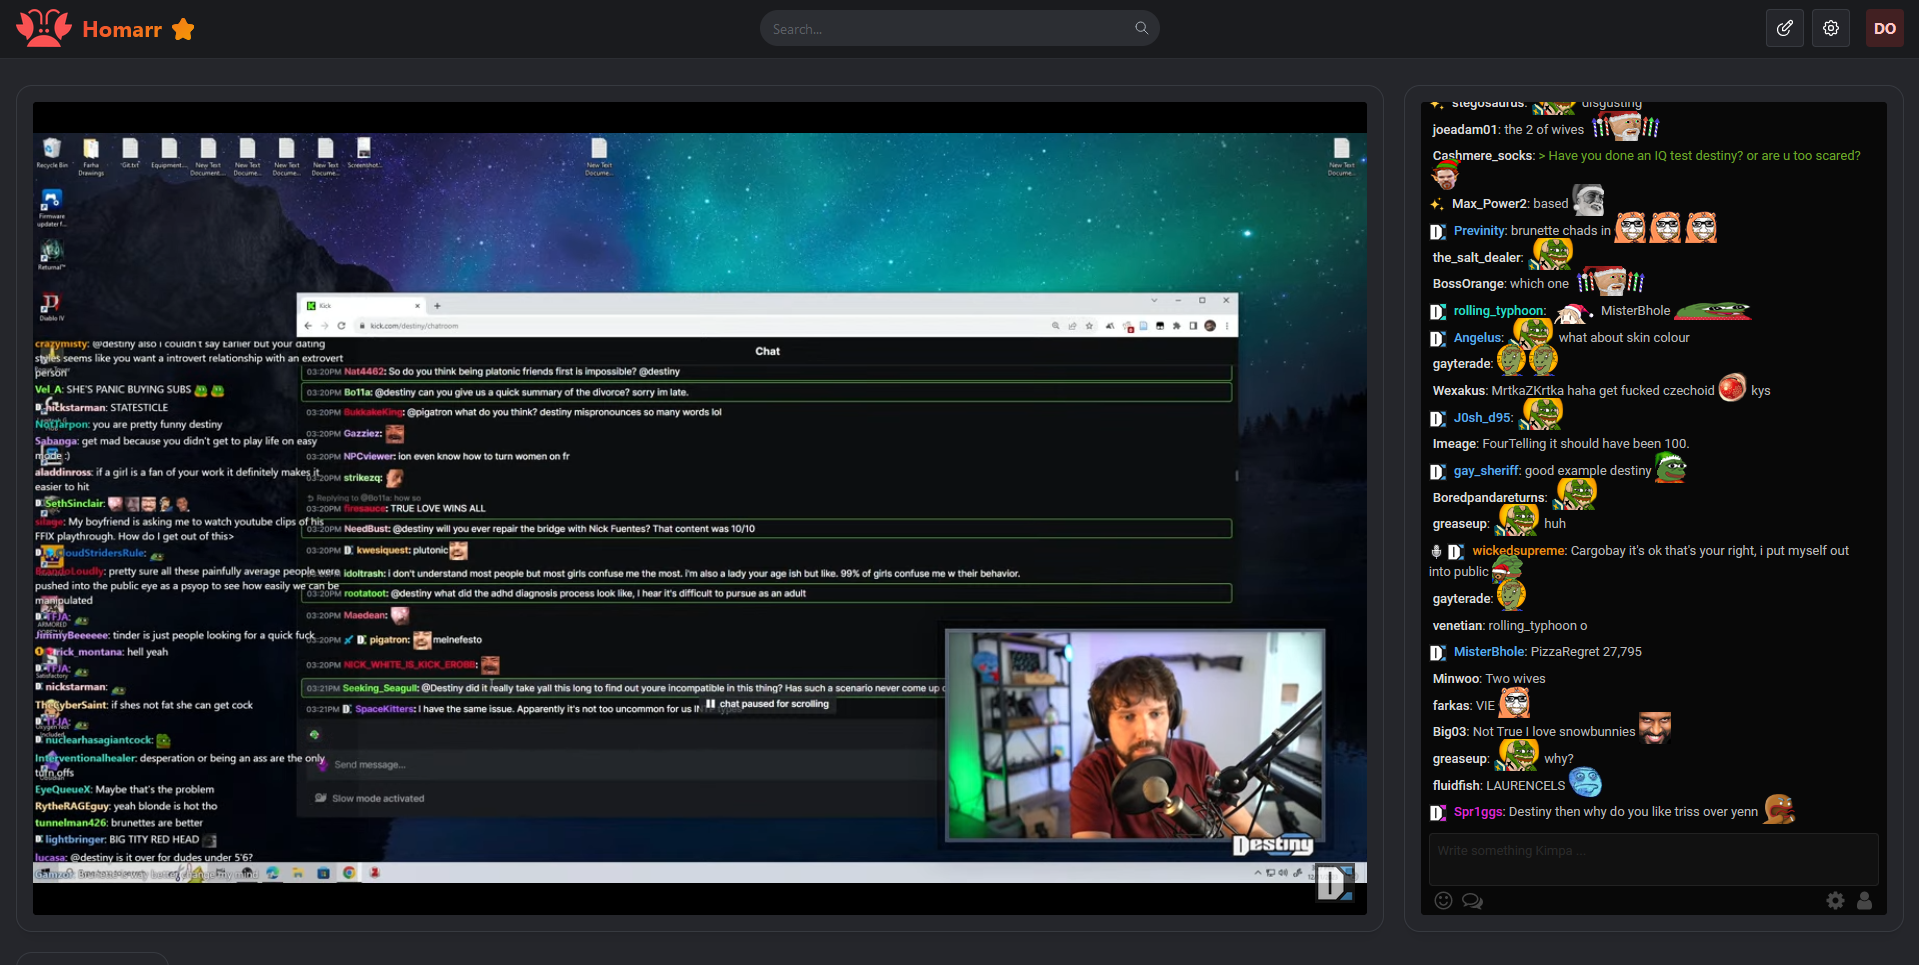The image size is (1919, 965).
Task: Click new tab plus in streamed browser
Action: 437,305
